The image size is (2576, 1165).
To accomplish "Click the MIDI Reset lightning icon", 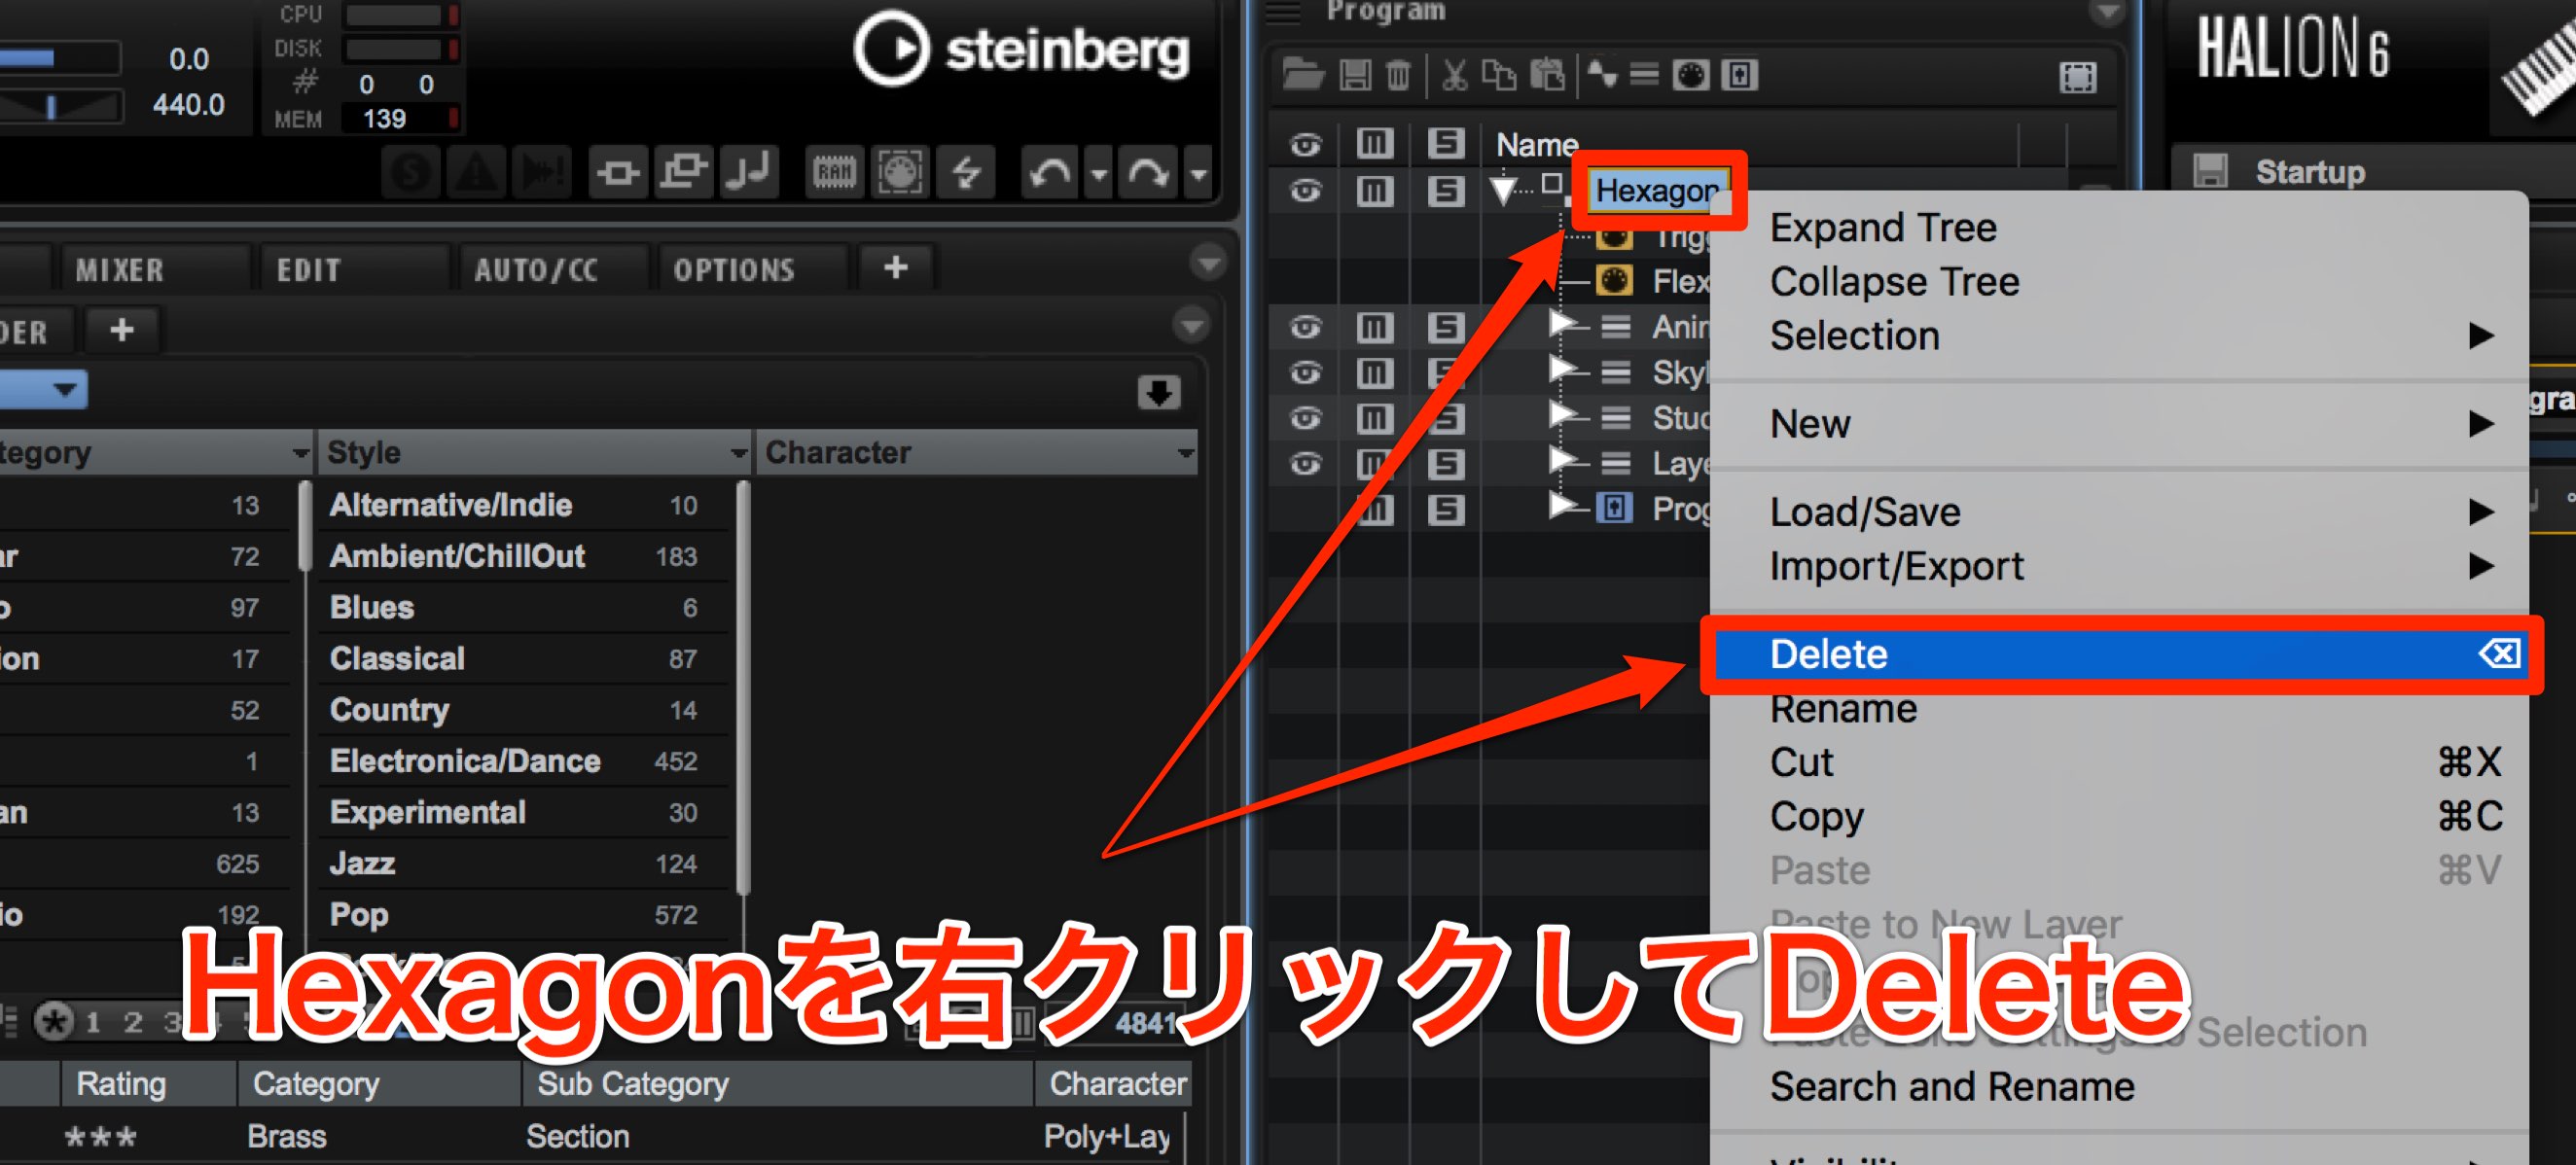I will [966, 173].
